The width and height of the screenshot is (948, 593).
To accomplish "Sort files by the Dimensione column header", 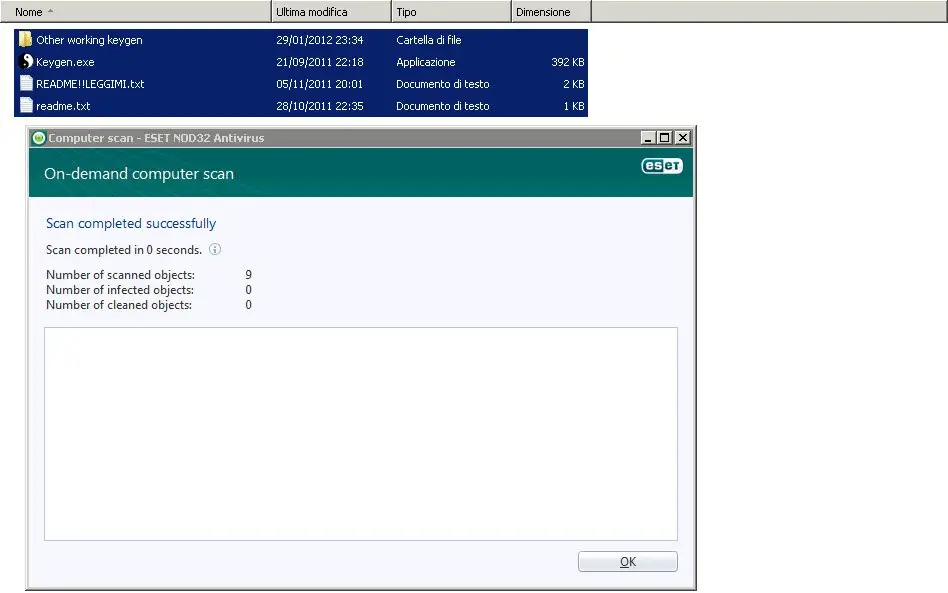I will pos(551,11).
